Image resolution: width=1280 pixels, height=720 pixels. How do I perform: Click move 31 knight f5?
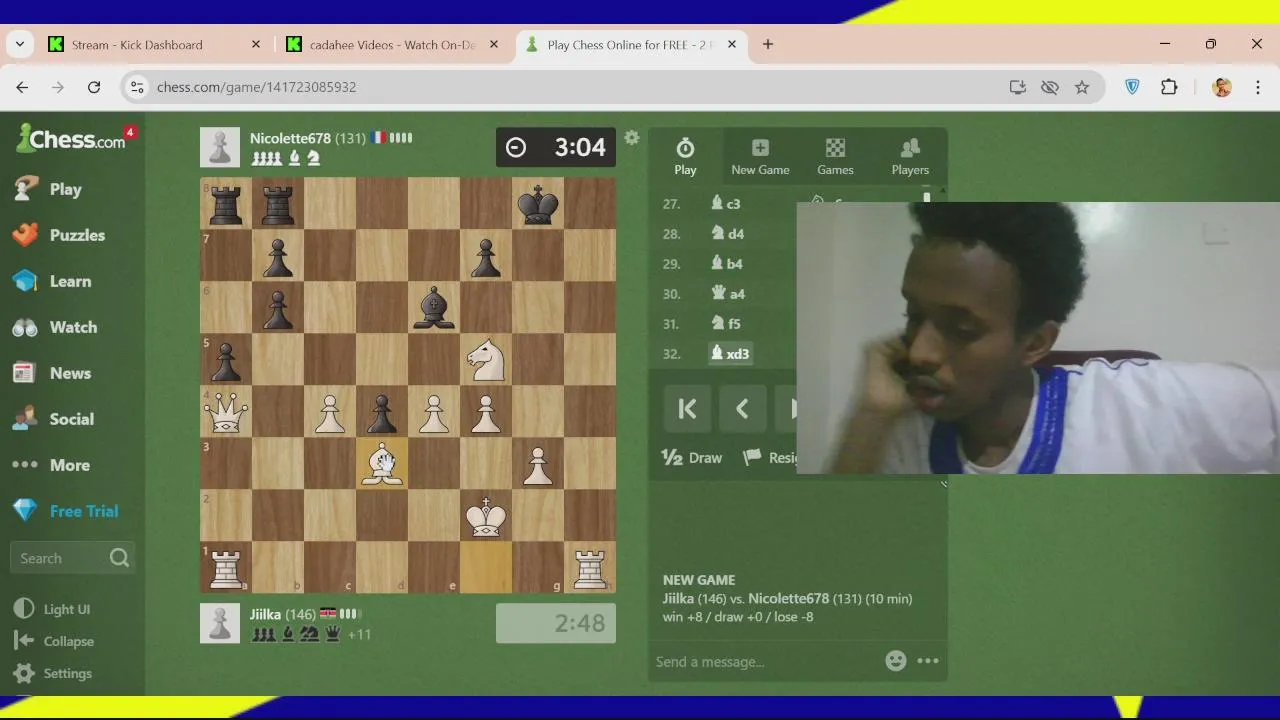(726, 323)
